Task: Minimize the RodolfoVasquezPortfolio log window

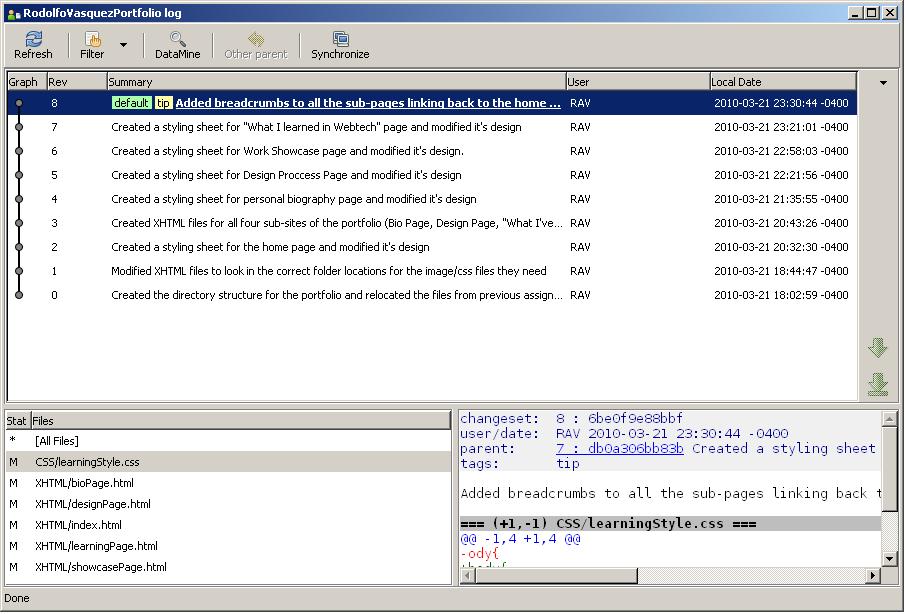Action: pos(856,13)
